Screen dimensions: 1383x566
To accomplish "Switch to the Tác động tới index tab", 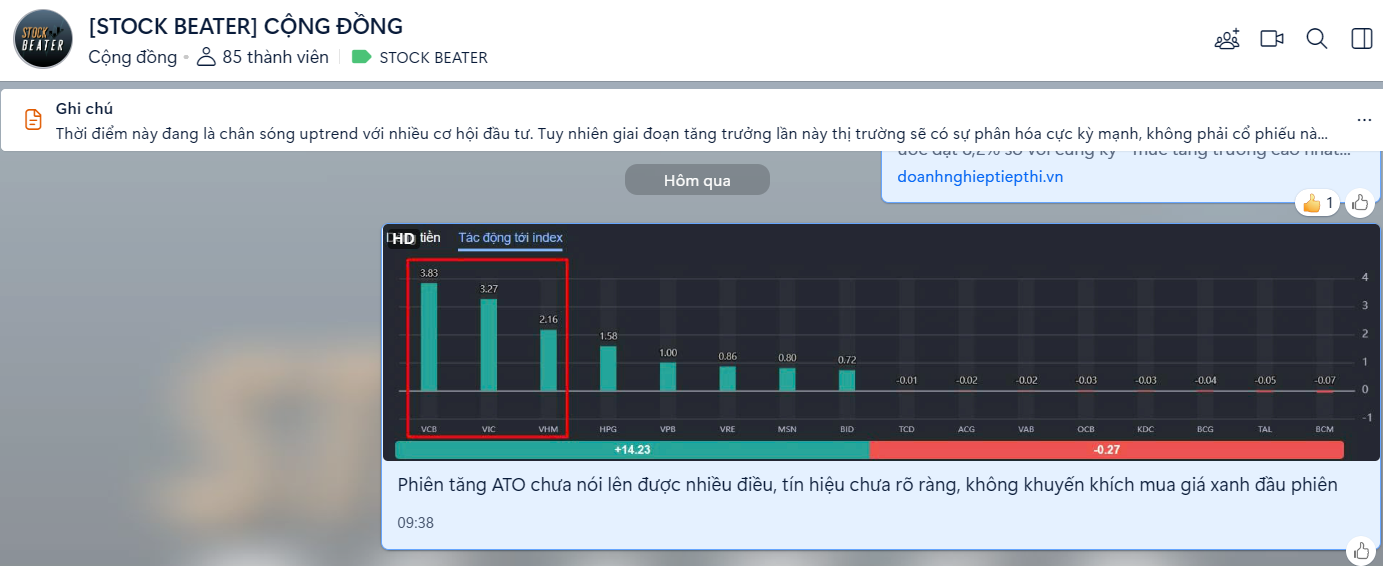I will tap(510, 238).
